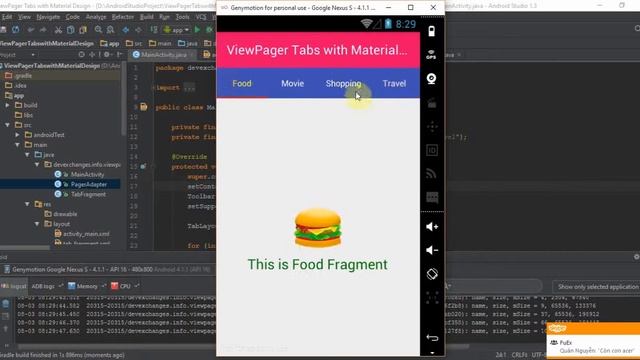The height and width of the screenshot is (360, 640).
Task: Switch to the Shopping tab in emulator
Action: pos(343,83)
